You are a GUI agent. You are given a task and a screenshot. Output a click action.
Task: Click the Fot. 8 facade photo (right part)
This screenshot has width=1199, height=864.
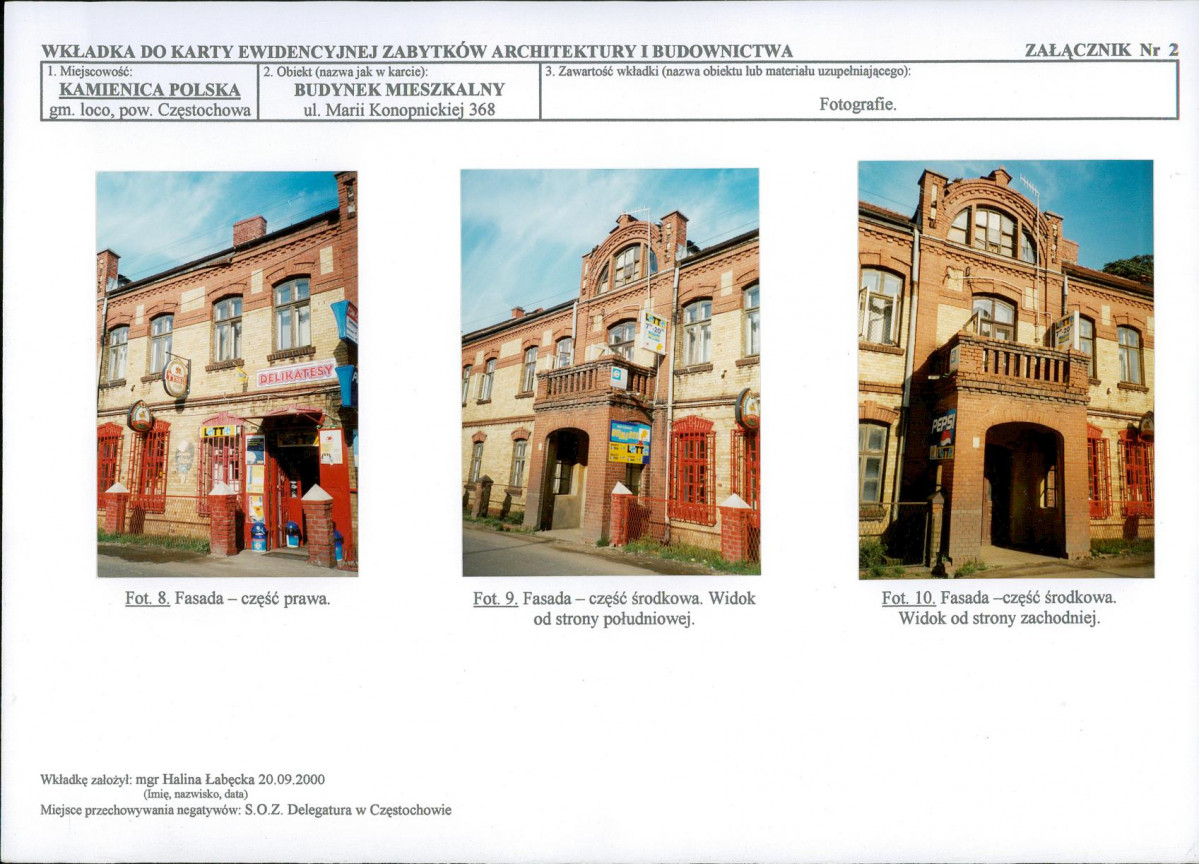[x=227, y=374]
